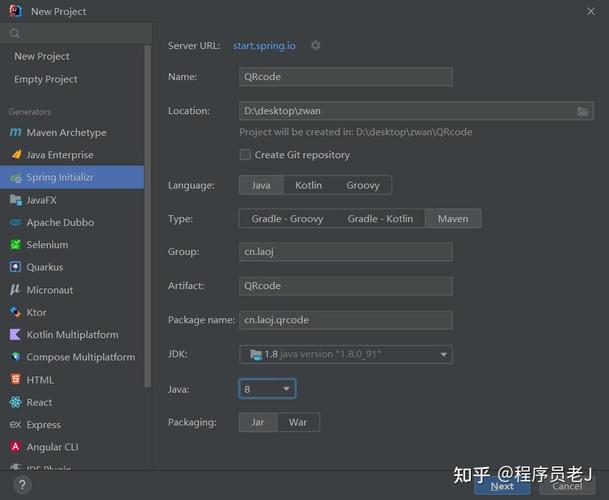Click the Maven Archetype icon
The image size is (609, 500).
[16, 132]
